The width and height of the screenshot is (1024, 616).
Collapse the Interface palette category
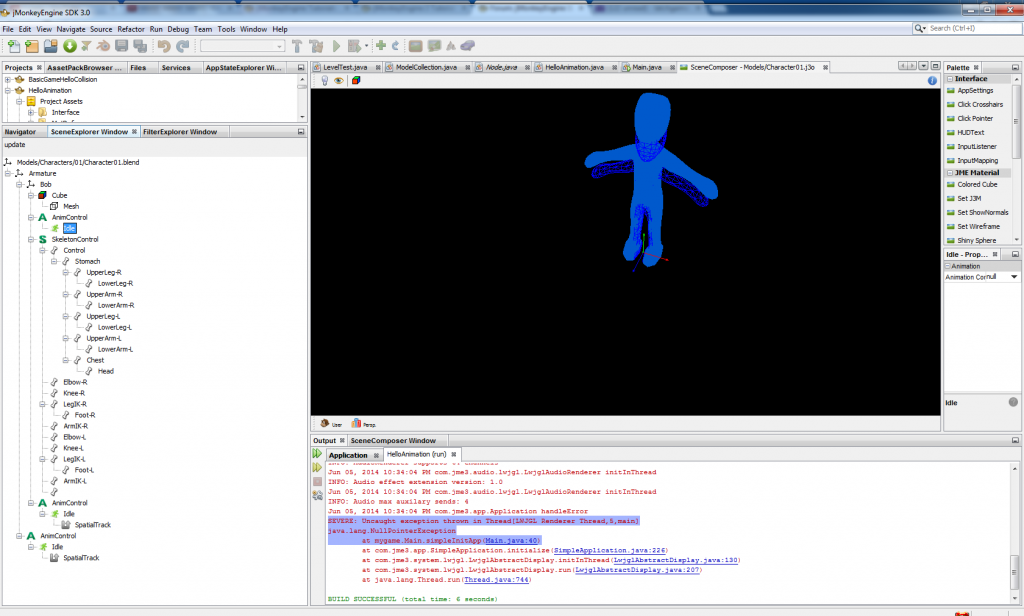(950, 78)
